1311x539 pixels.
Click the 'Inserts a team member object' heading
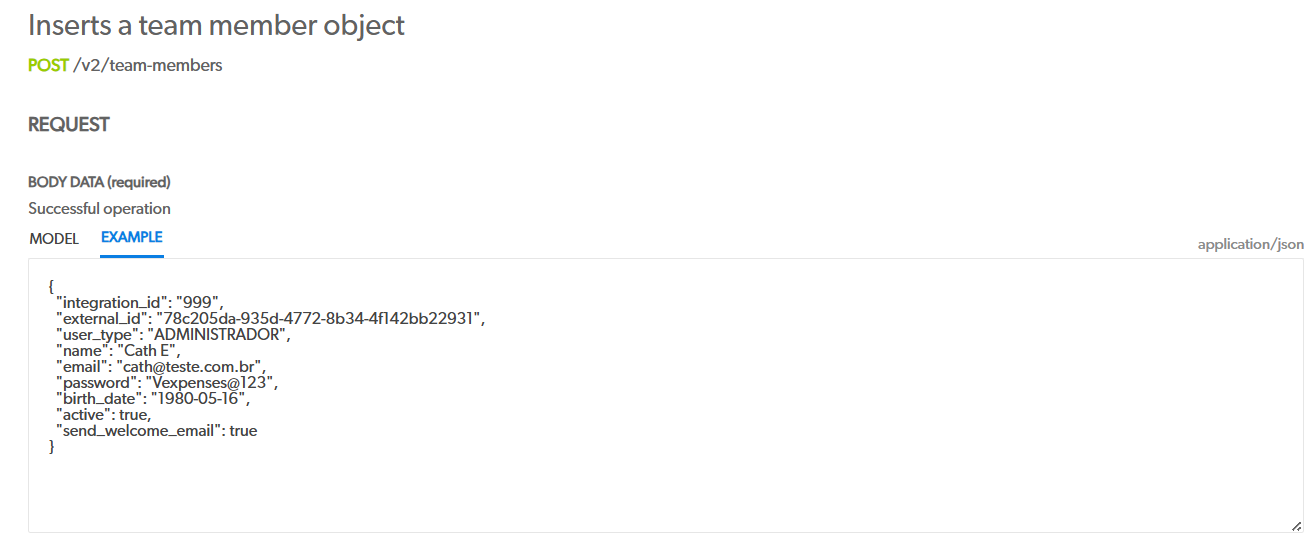[x=216, y=25]
